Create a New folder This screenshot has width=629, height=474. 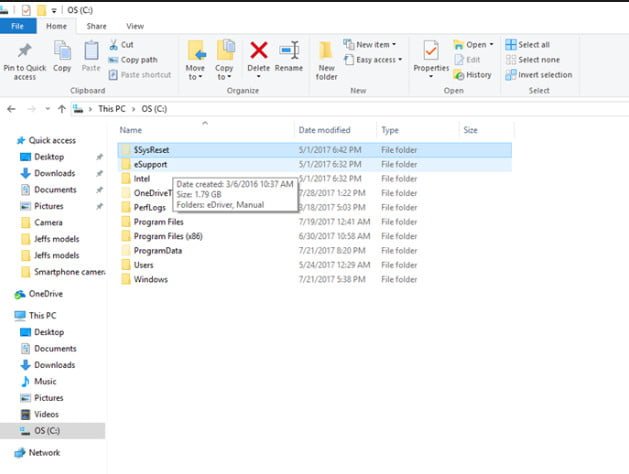click(326, 60)
